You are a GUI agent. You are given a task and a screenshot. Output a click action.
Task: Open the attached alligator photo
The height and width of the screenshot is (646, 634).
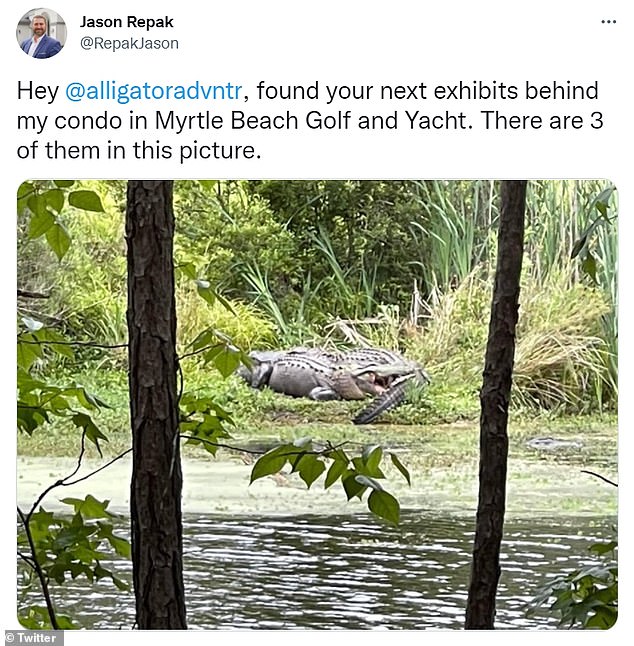tap(317, 404)
